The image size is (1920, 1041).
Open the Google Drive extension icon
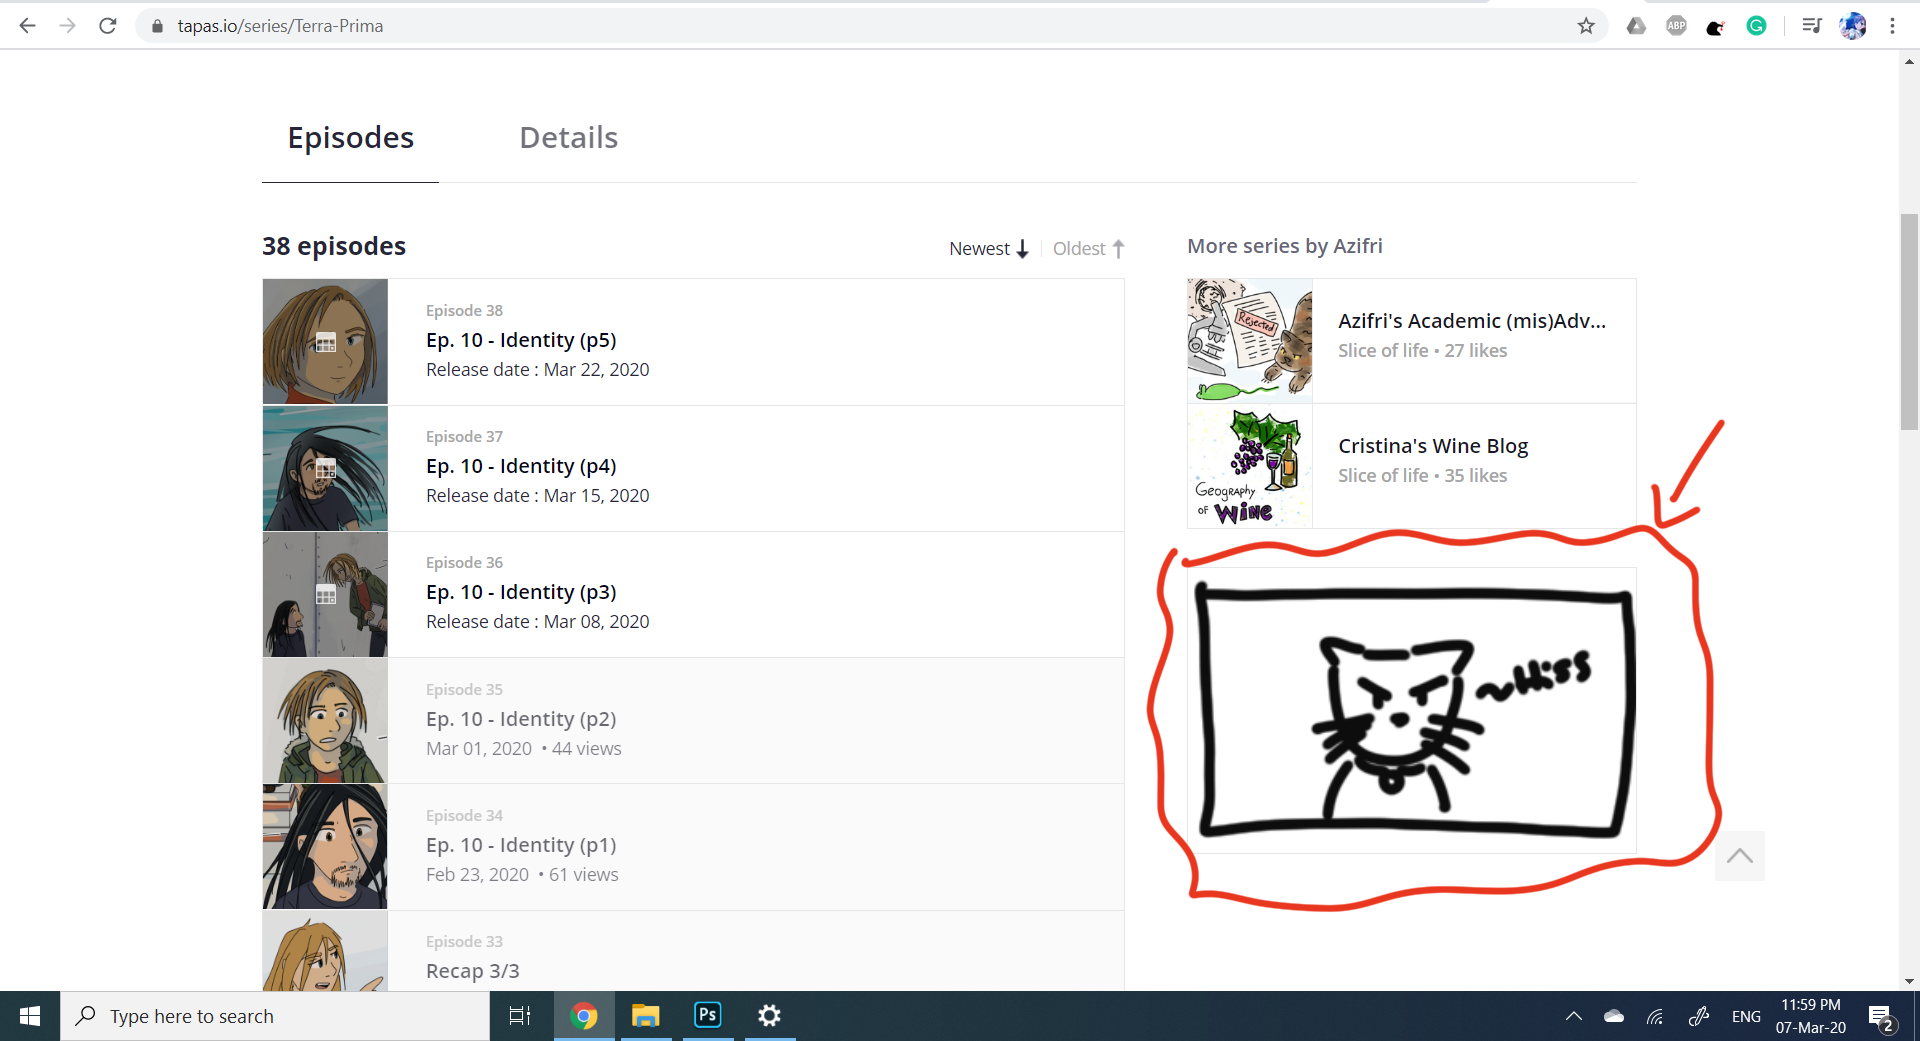(x=1636, y=26)
